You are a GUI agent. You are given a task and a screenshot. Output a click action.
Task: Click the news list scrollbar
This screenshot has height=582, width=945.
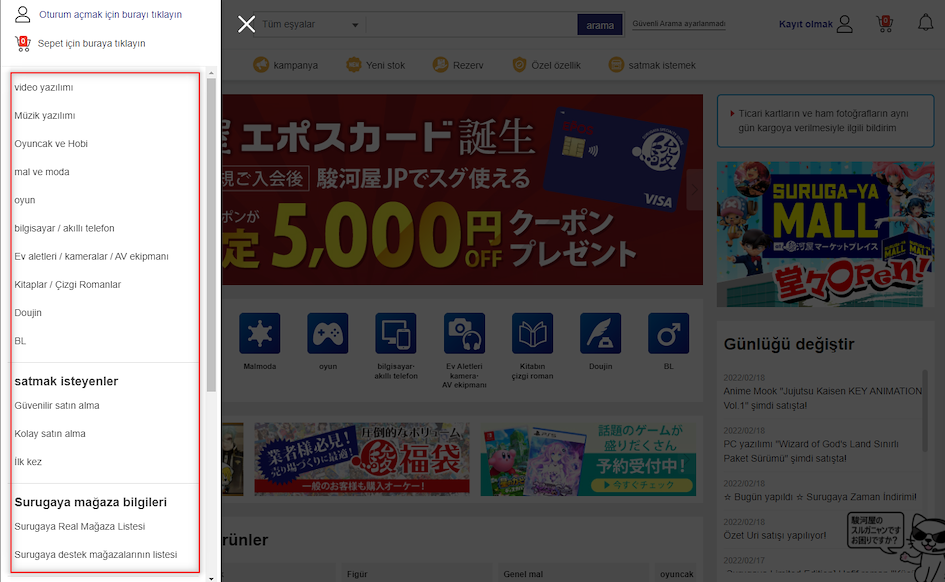pos(925,411)
